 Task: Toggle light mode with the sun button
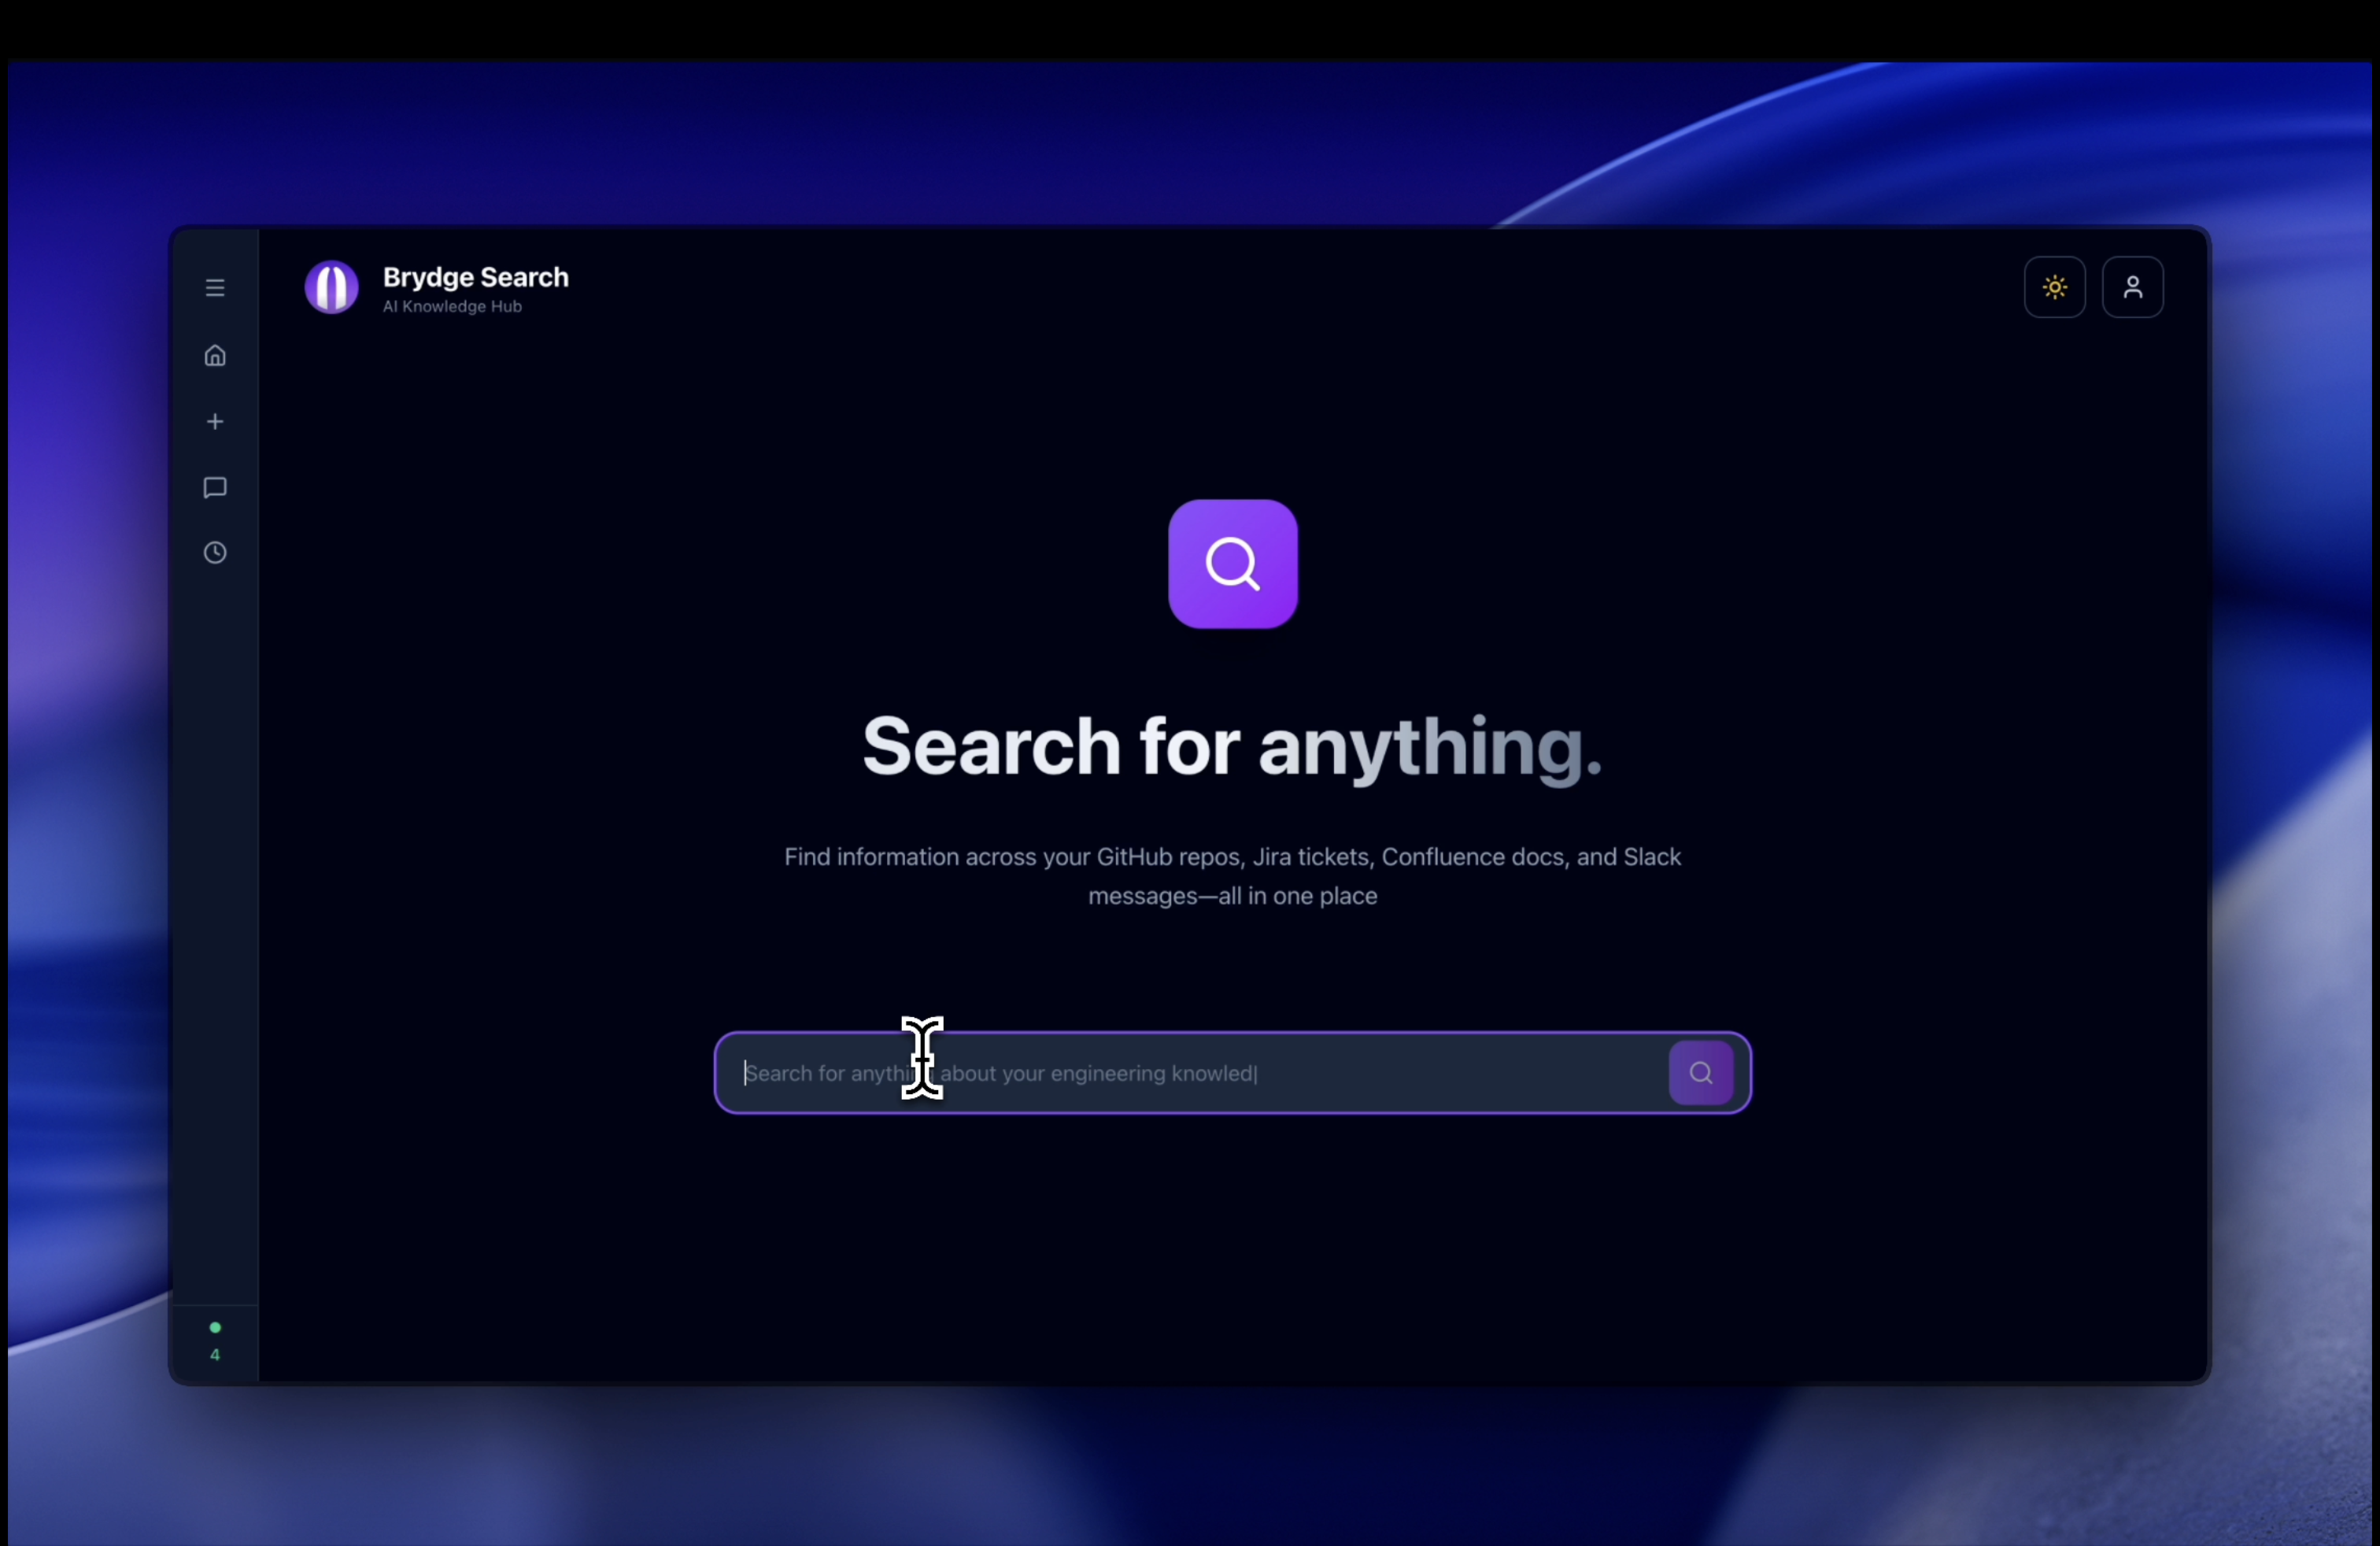[x=2054, y=288]
